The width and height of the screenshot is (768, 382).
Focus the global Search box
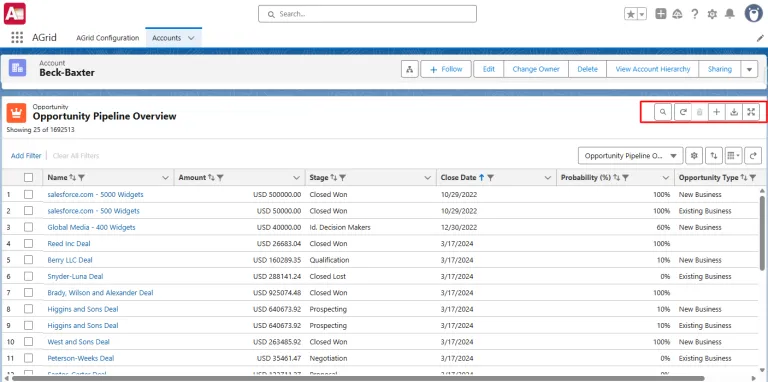[x=367, y=14]
